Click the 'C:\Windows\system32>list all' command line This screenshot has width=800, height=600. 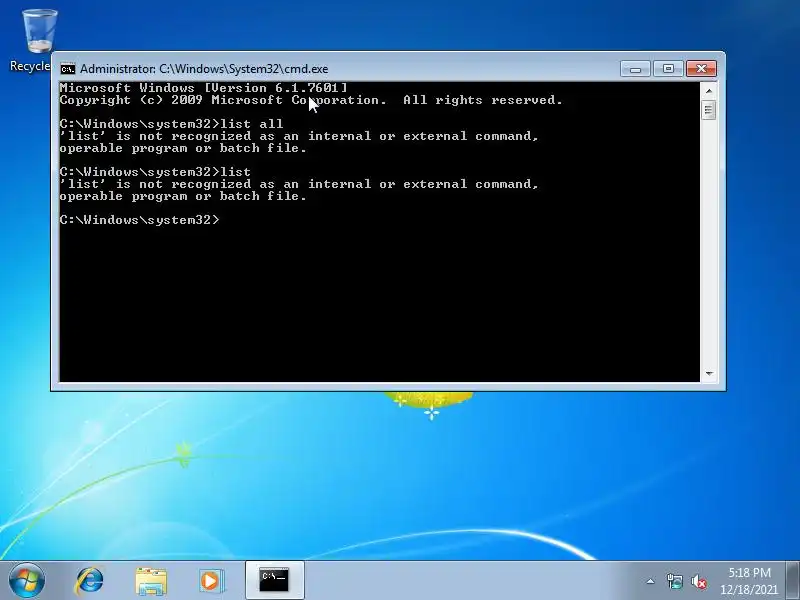click(171, 124)
